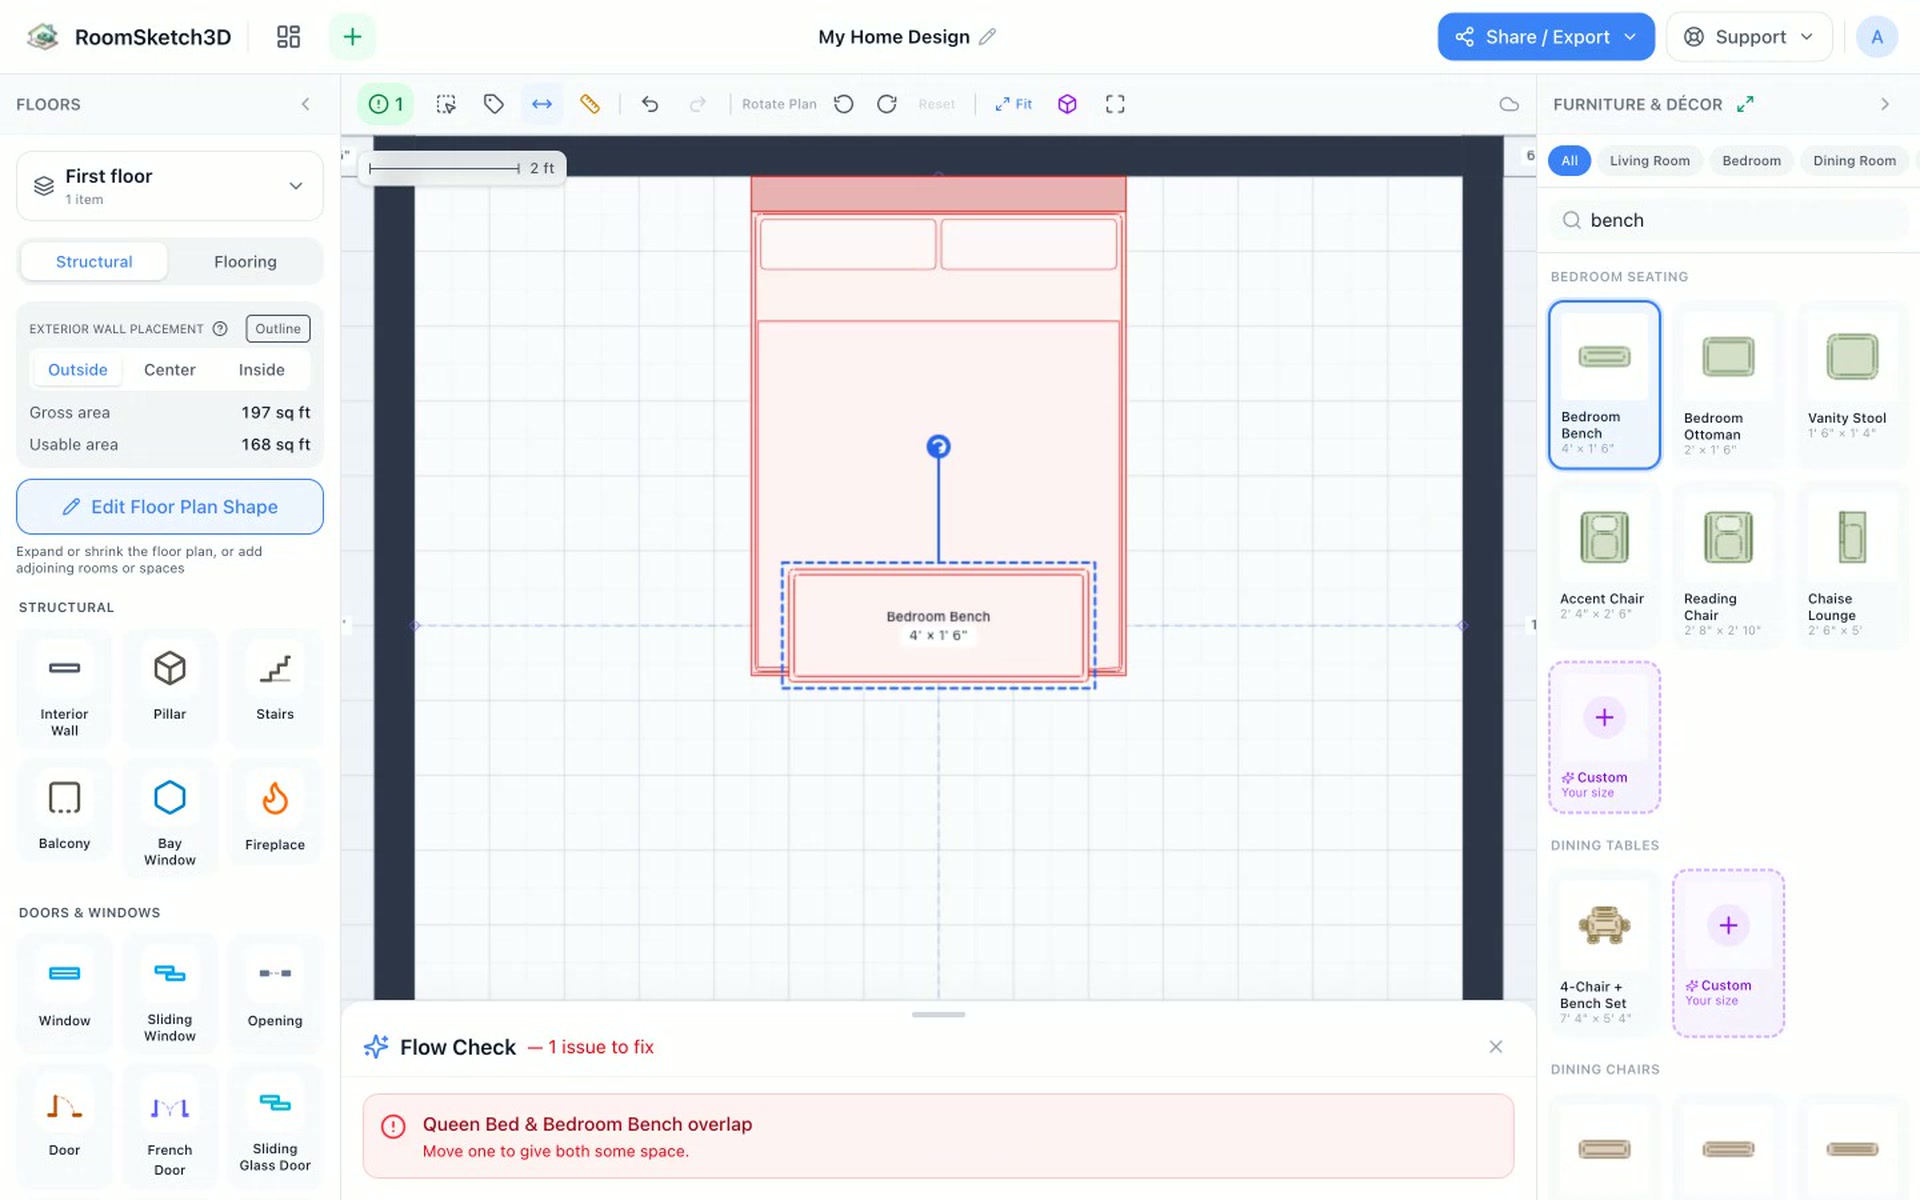The image size is (1920, 1200).
Task: Fit the plan to view
Action: coord(1013,104)
